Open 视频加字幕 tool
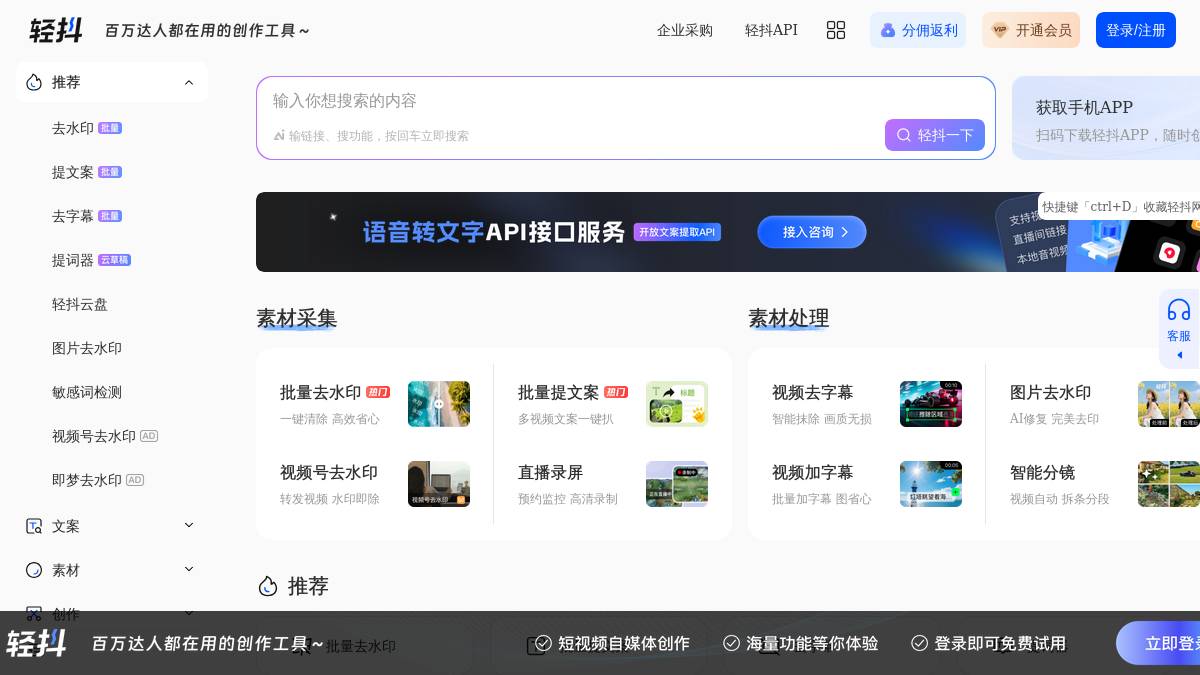Image resolution: width=1200 pixels, height=675 pixels. tap(812, 472)
